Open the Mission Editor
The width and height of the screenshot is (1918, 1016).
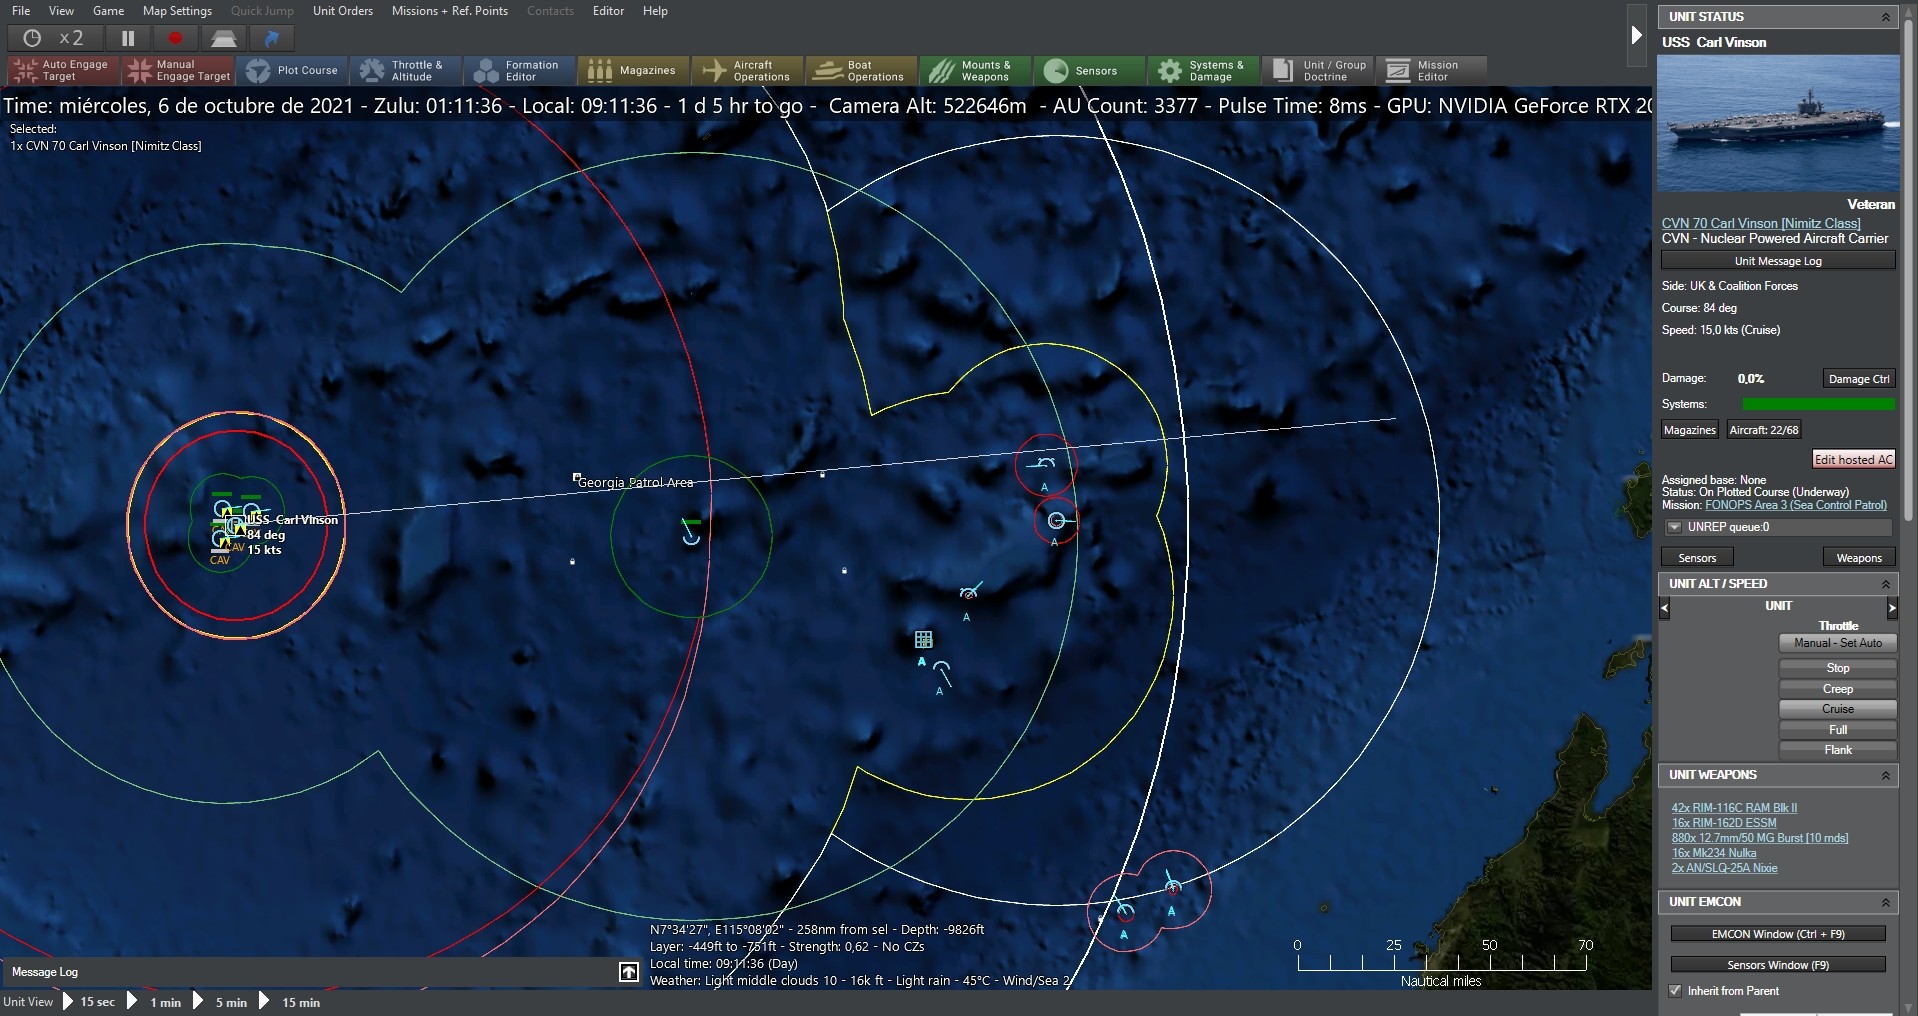(1430, 70)
